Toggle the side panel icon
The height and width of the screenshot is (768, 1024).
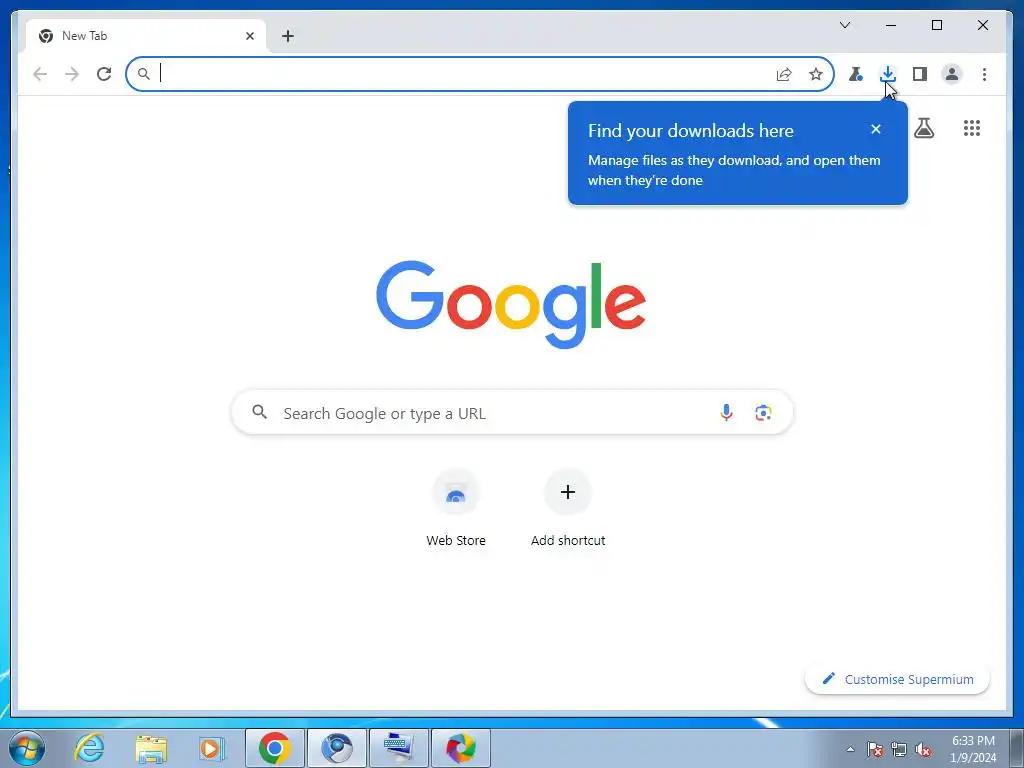[920, 74]
